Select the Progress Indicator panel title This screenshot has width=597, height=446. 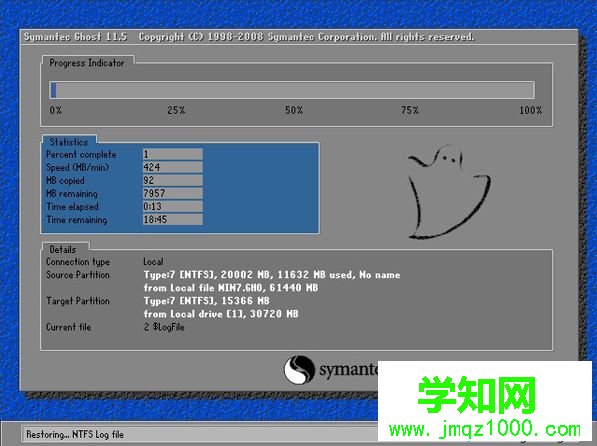point(87,63)
